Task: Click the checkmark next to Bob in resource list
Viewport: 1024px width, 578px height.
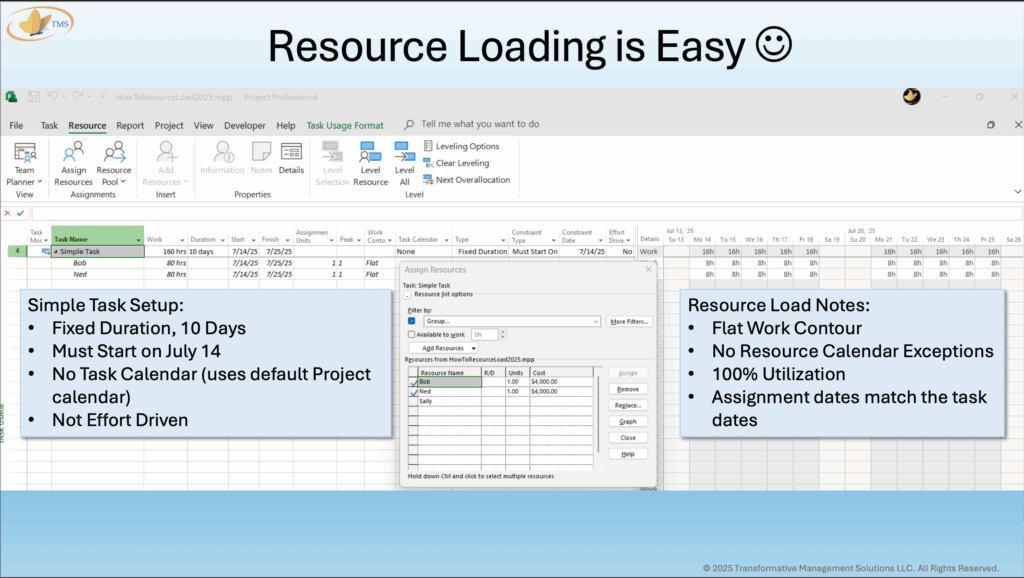Action: (x=413, y=382)
